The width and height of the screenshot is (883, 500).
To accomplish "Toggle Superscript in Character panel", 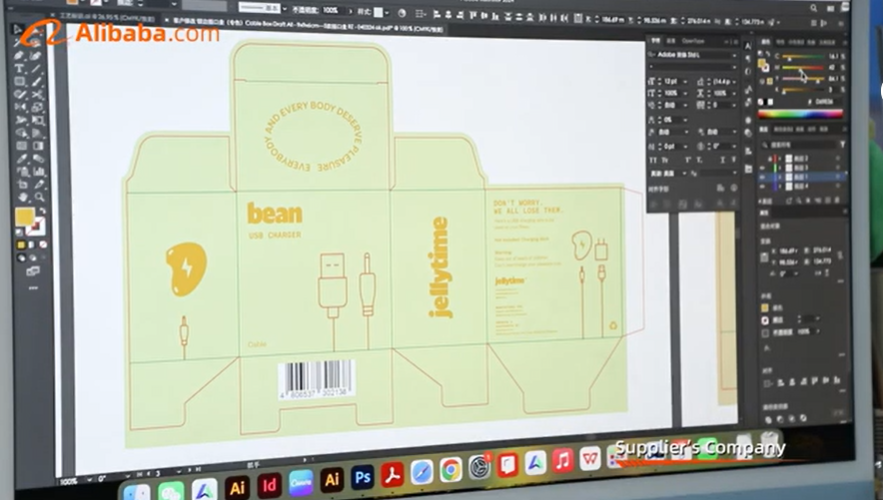I will pos(688,160).
